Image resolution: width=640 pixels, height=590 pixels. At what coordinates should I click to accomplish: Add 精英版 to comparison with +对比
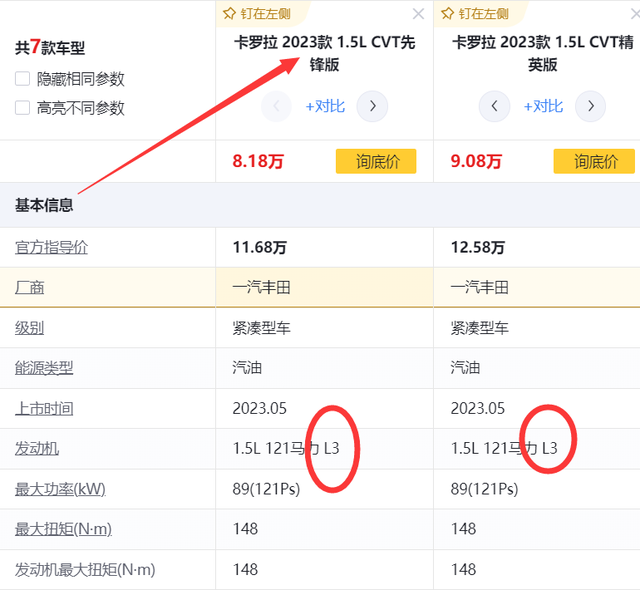tap(543, 106)
